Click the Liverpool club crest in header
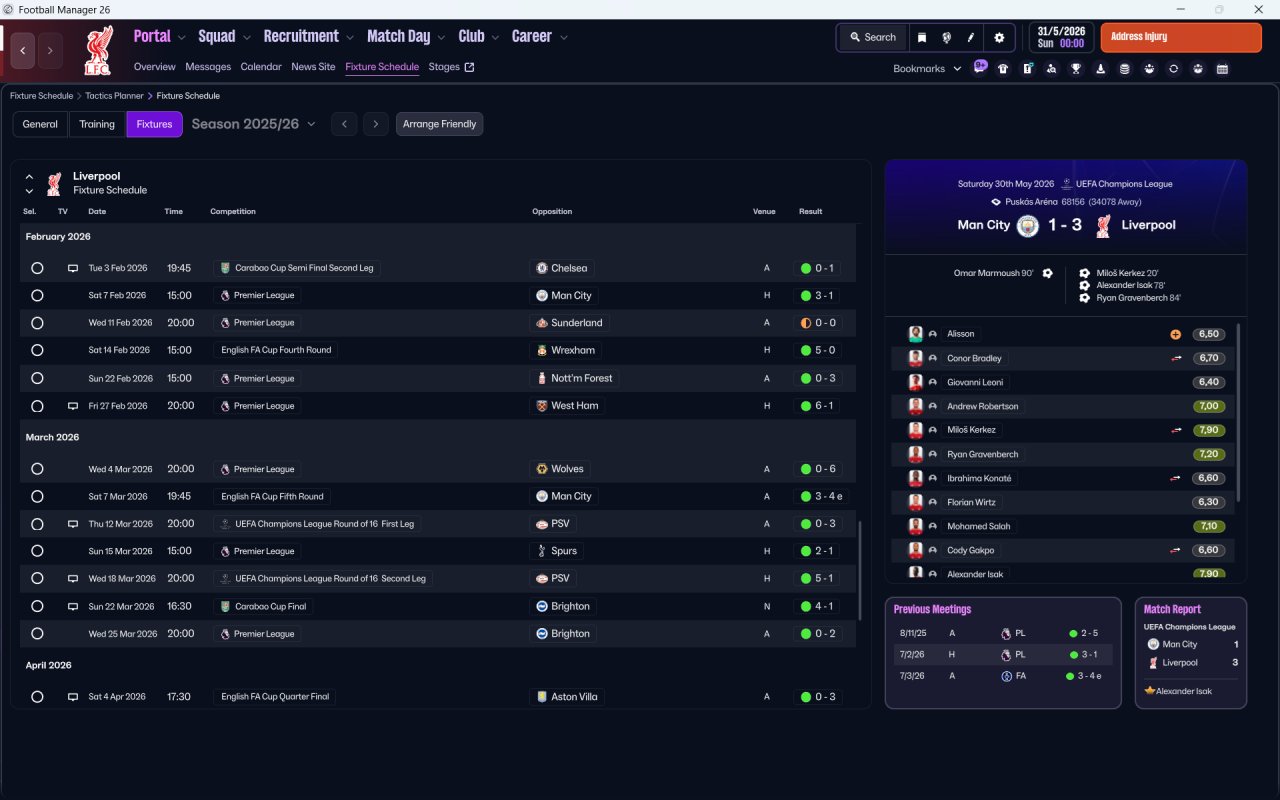This screenshot has width=1280, height=800. (98, 50)
